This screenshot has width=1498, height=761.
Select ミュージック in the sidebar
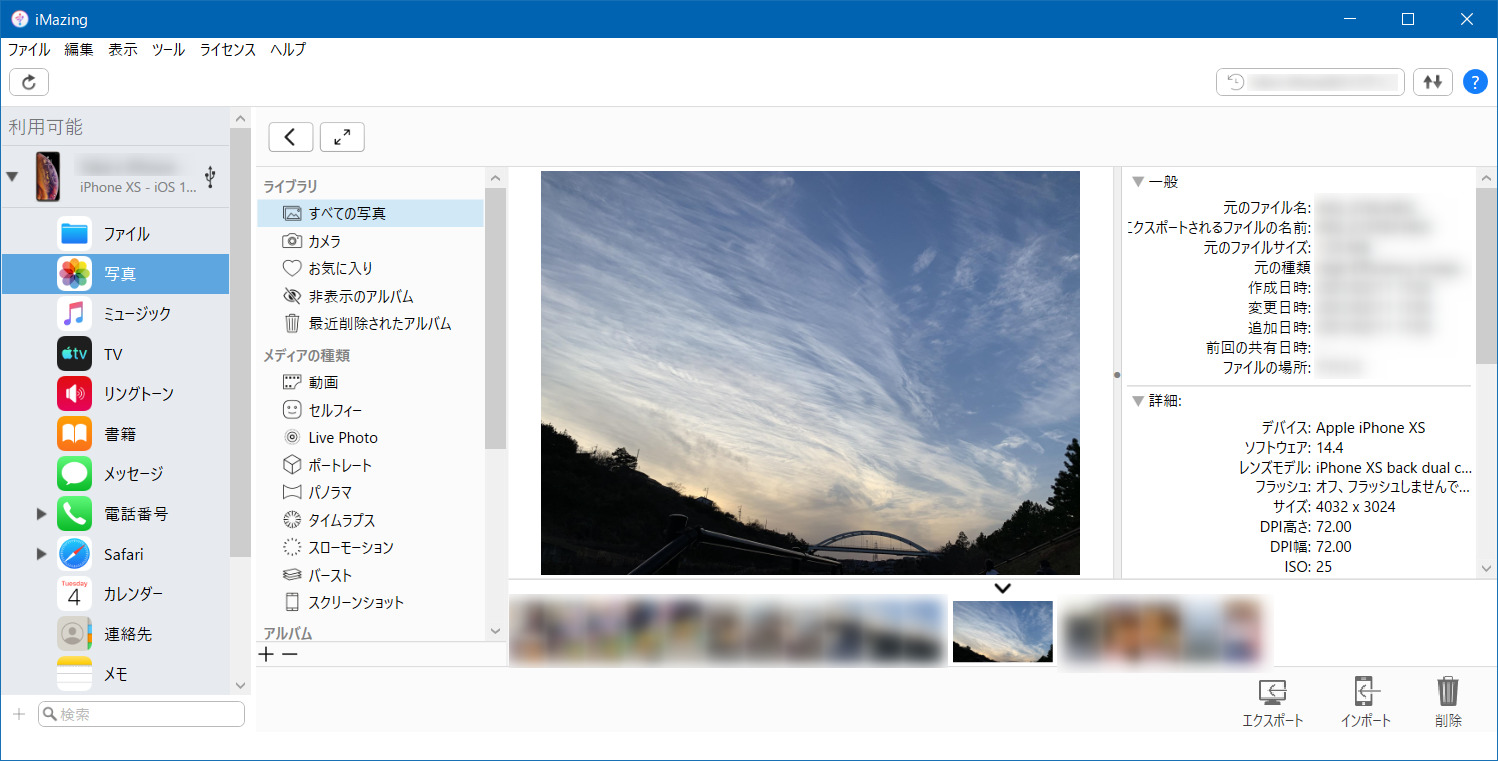[x=115, y=314]
